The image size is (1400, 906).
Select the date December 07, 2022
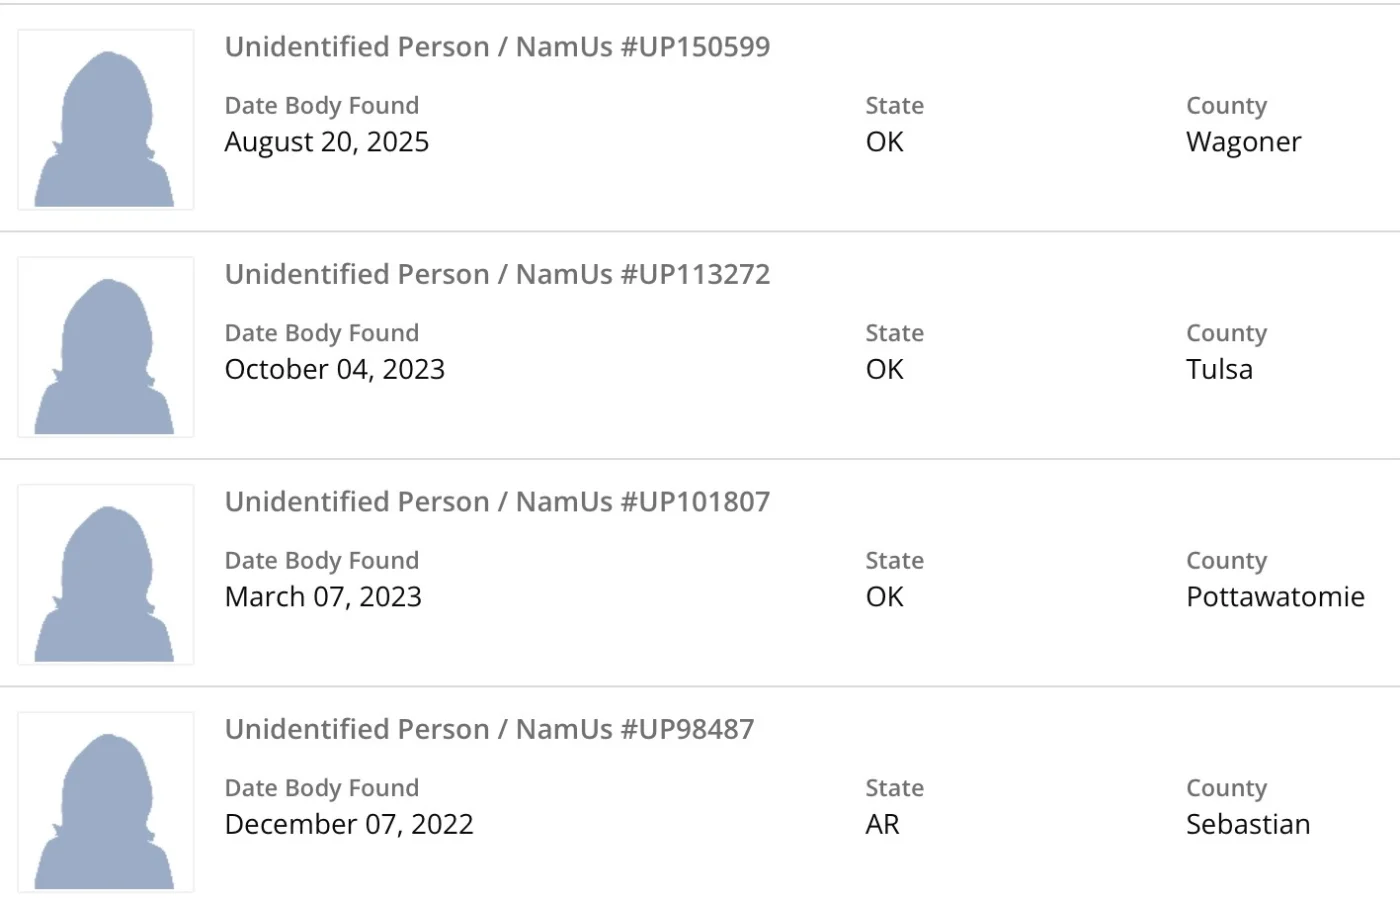[x=349, y=824]
